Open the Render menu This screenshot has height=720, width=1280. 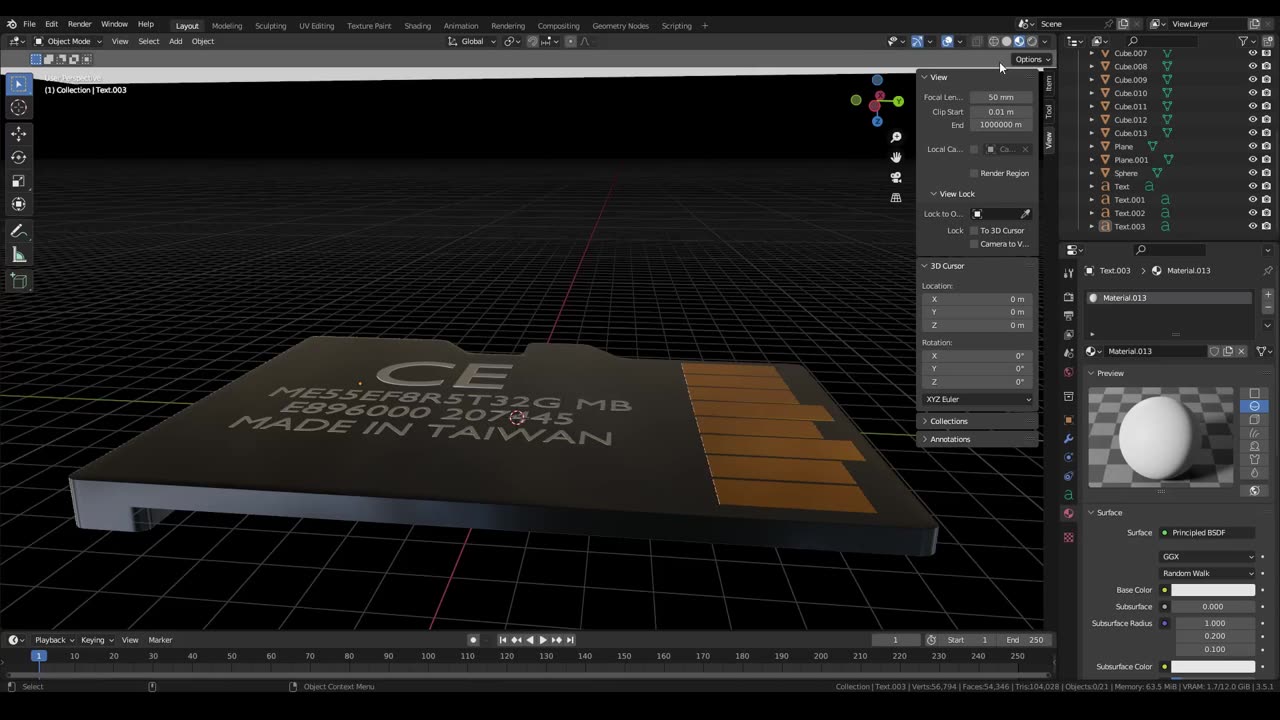click(x=80, y=24)
